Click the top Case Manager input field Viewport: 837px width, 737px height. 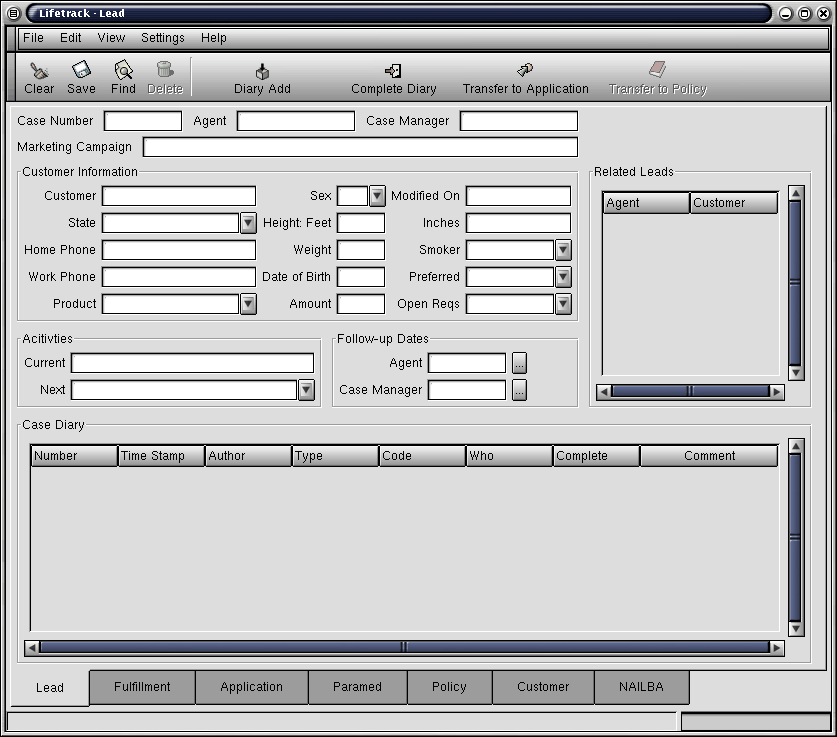pyautogui.click(x=519, y=121)
